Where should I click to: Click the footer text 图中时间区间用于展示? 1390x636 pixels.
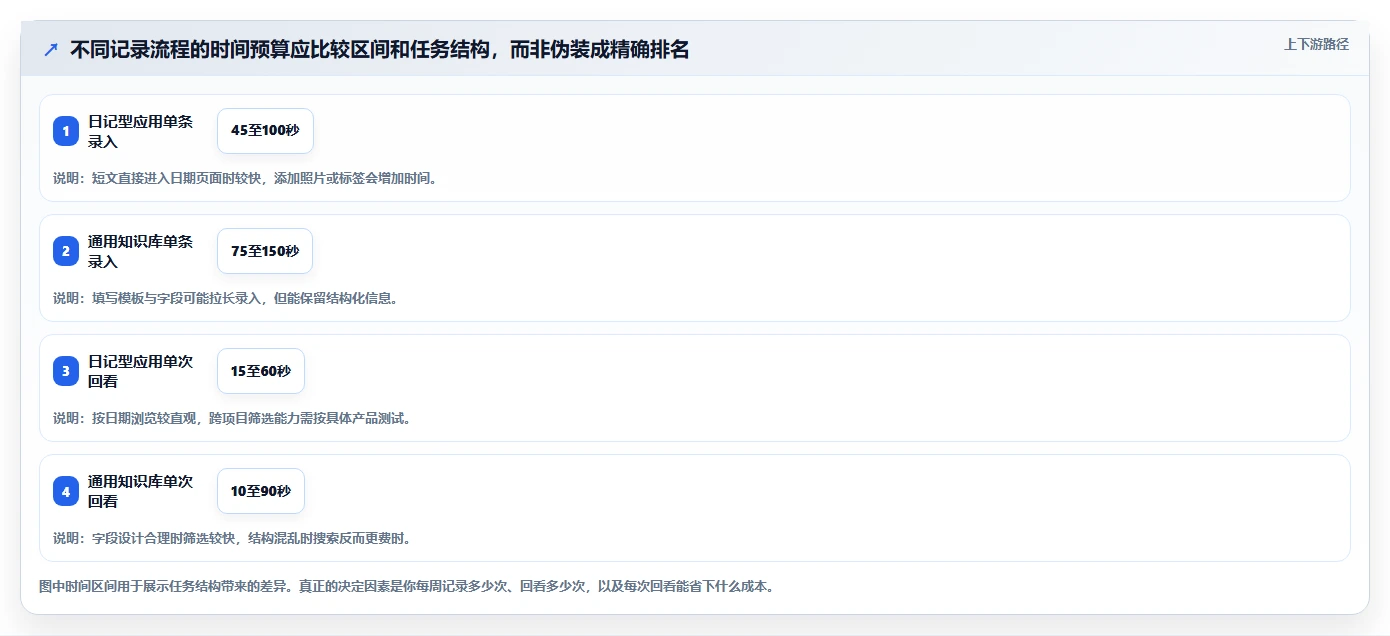(x=406, y=586)
